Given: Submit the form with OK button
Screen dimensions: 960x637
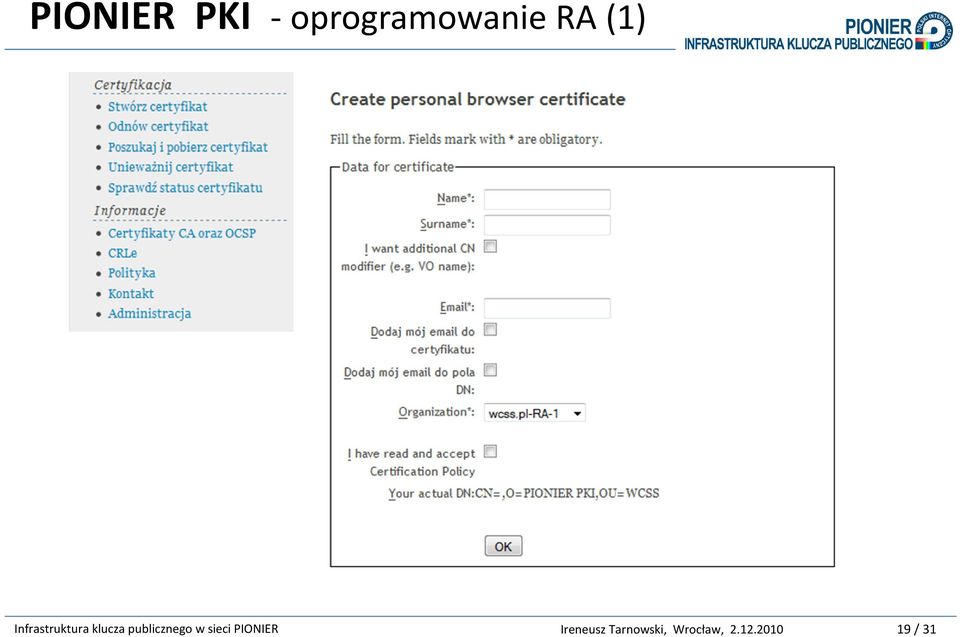Looking at the screenshot, I should (503, 546).
